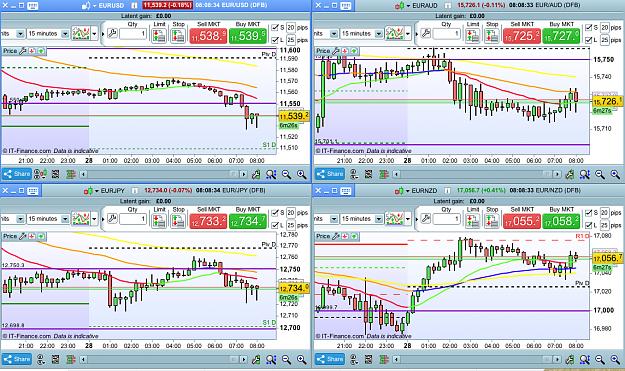The width and height of the screenshot is (625, 371).
Task: Click Sell MKT 11,538.9 button in EURUSD
Action: point(208,36)
